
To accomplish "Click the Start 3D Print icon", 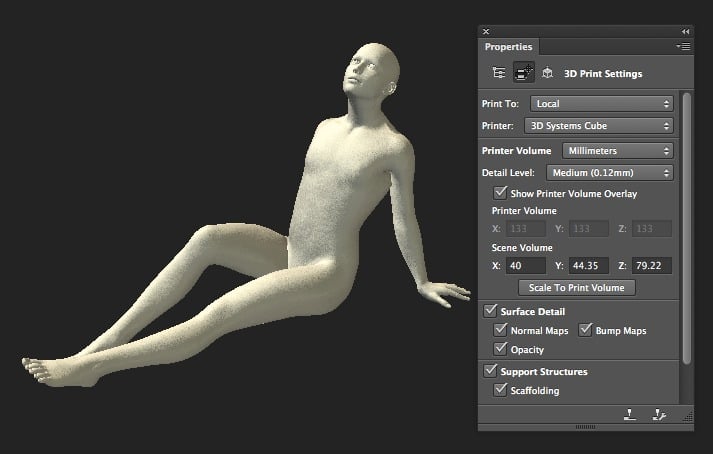I will coord(630,413).
